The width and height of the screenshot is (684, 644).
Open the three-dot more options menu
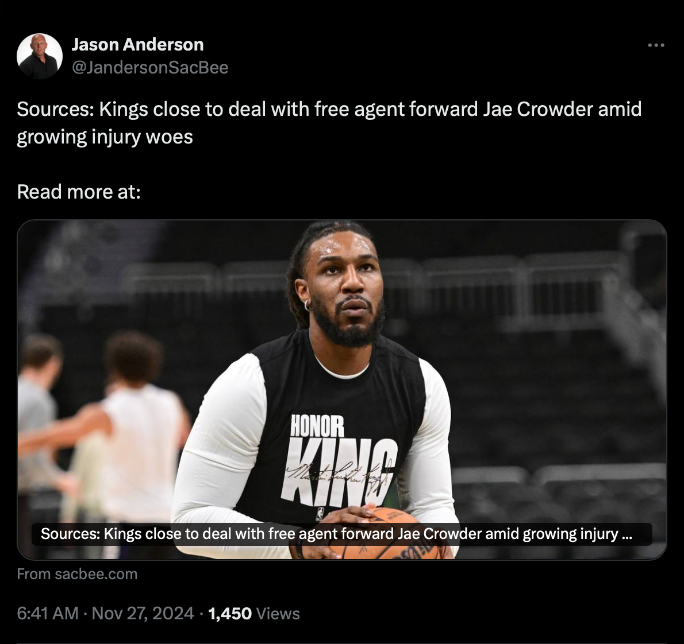click(x=656, y=45)
